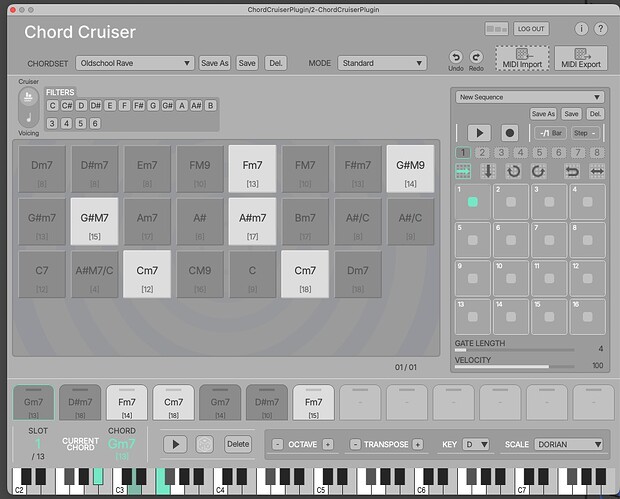Open the CHORDSET Oldschool Rave dropdown
The height and width of the screenshot is (499, 620).
[x=135, y=63]
